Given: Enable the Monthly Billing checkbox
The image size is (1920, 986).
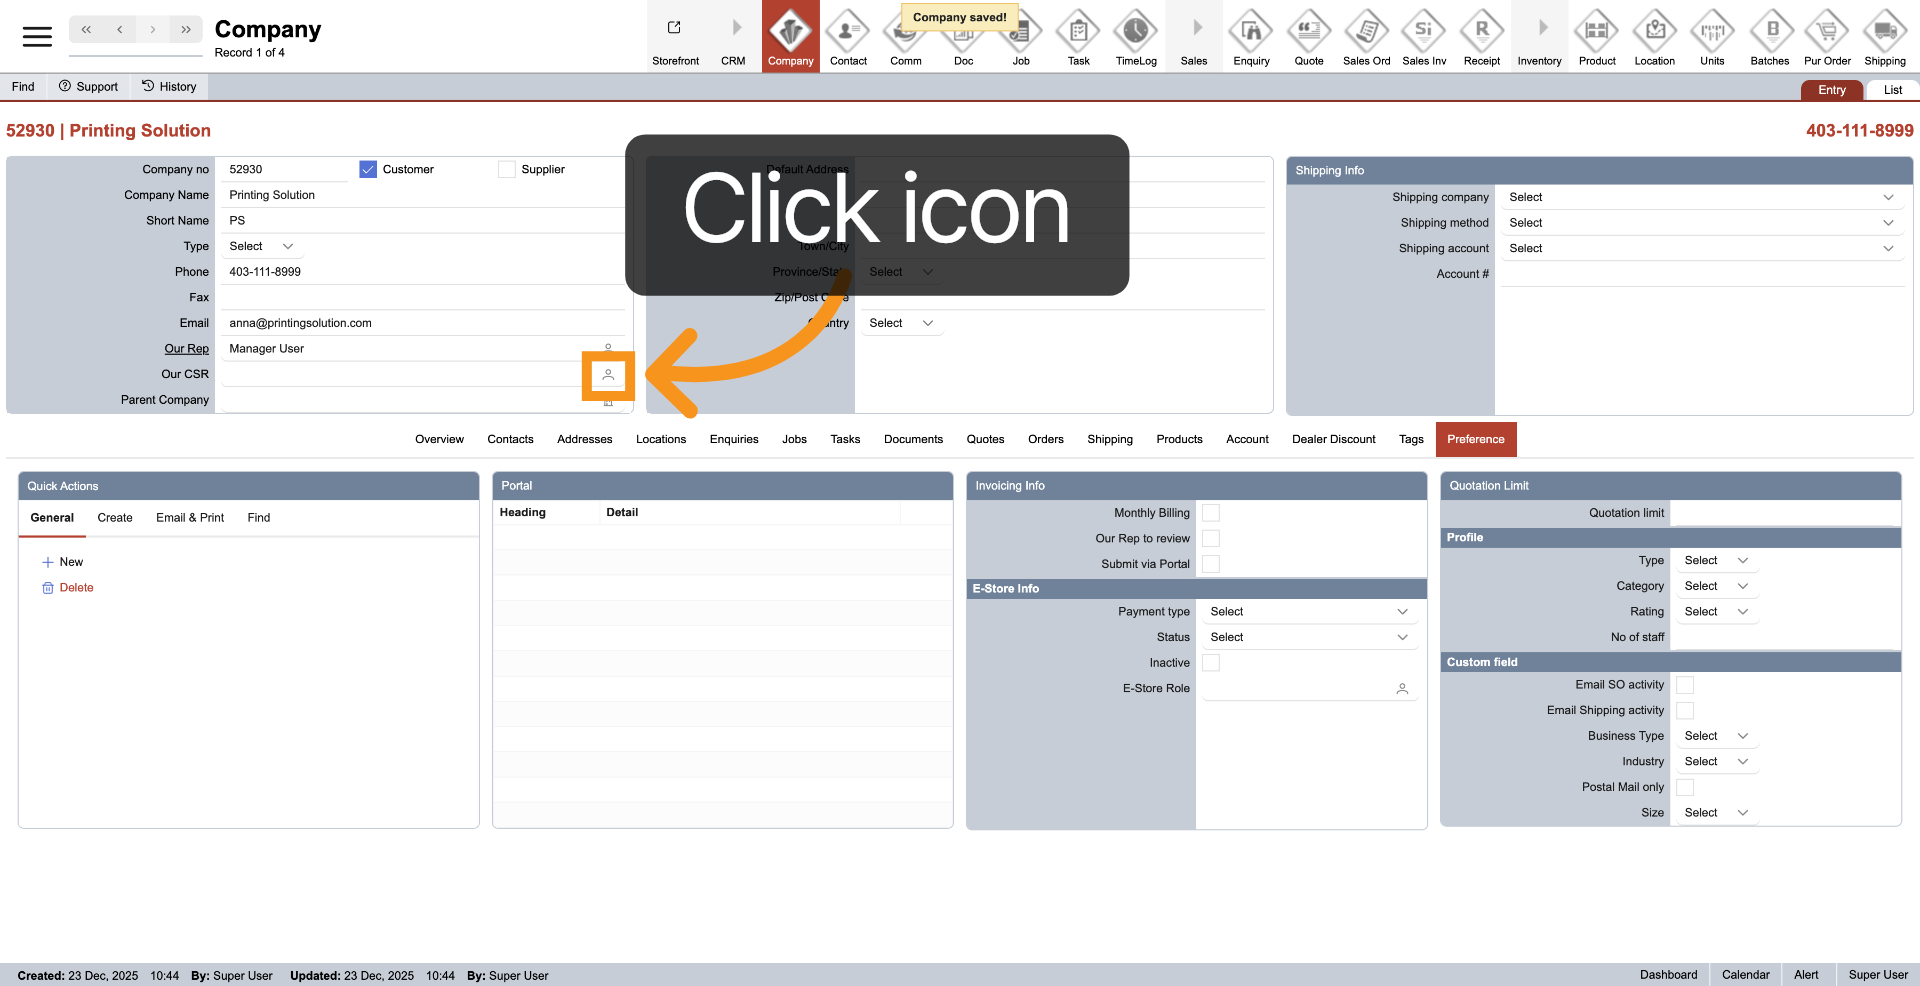Looking at the screenshot, I should 1211,513.
